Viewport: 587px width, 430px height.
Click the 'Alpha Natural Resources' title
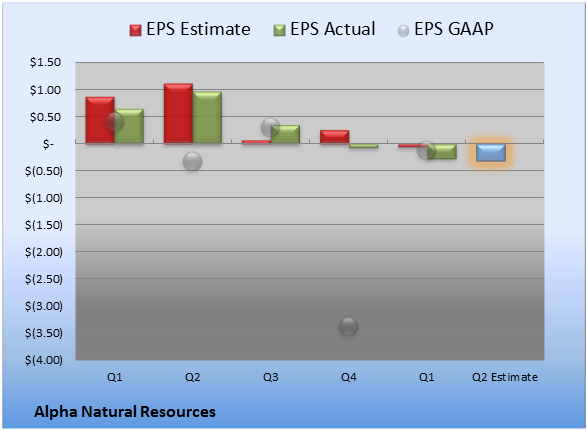(x=125, y=412)
